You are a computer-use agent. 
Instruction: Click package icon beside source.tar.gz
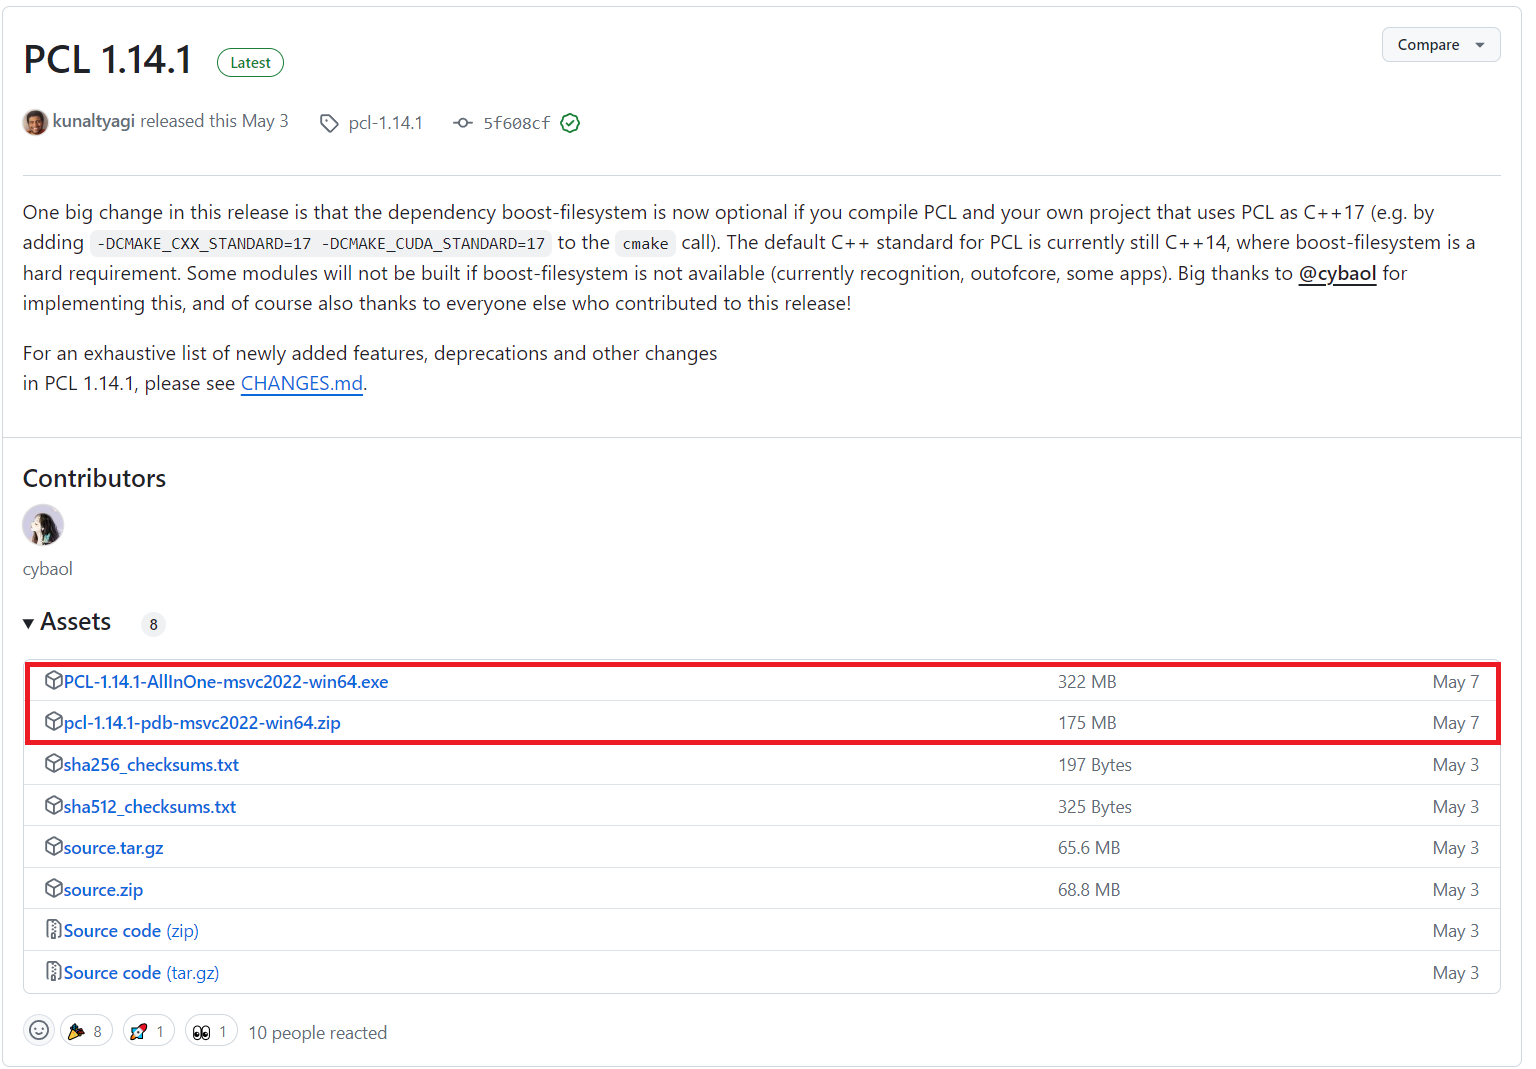pos(54,846)
